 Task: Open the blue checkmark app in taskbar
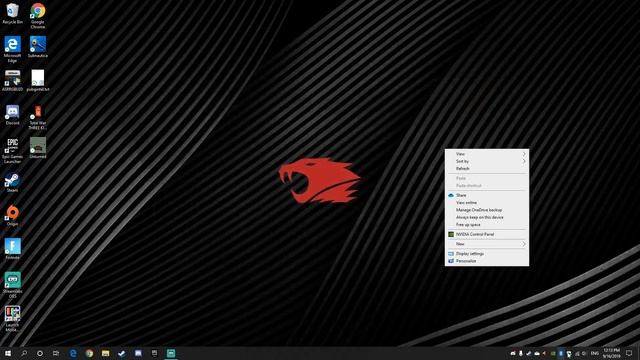coord(122,353)
